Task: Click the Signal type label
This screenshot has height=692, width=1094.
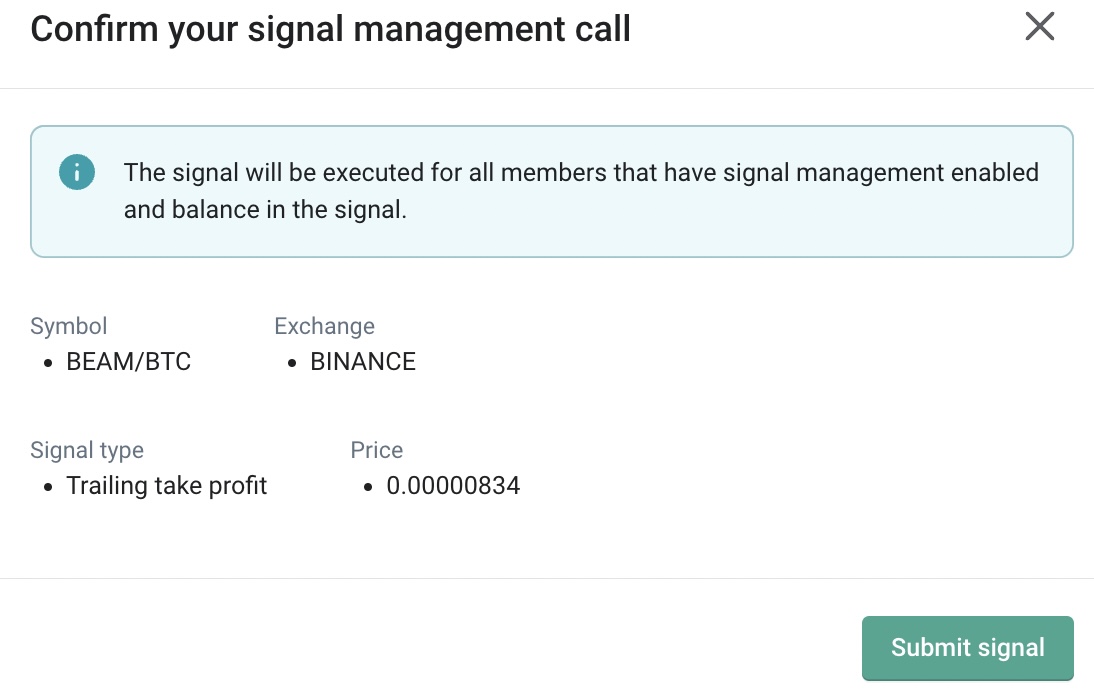Action: (x=87, y=450)
